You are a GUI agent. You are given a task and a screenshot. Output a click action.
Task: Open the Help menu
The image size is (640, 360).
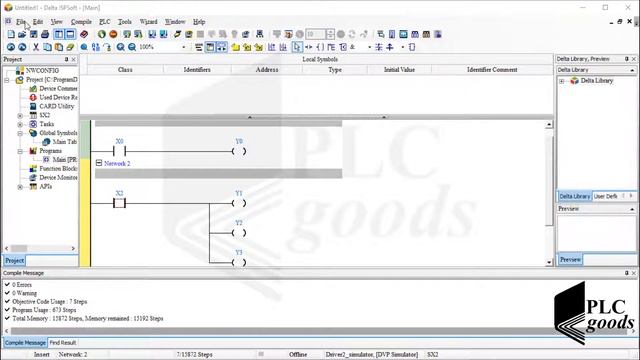[199, 22]
